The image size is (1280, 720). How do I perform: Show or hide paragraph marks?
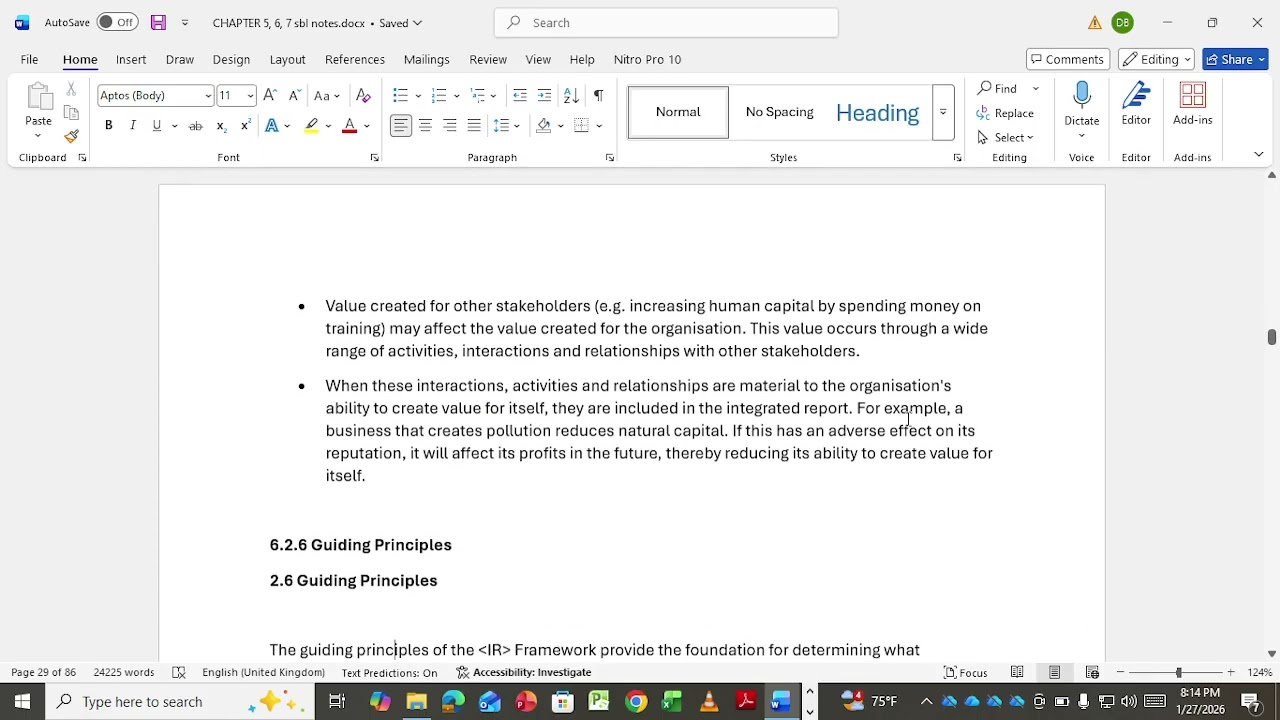[598, 95]
